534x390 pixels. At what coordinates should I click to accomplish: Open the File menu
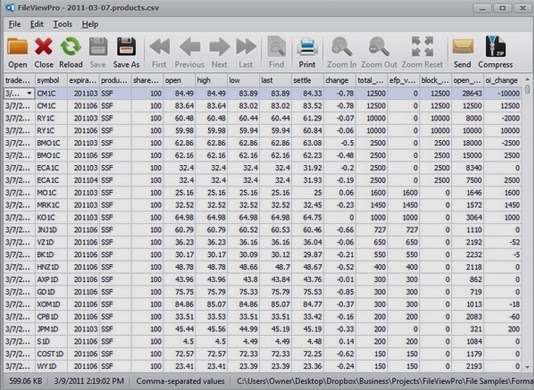(14, 25)
